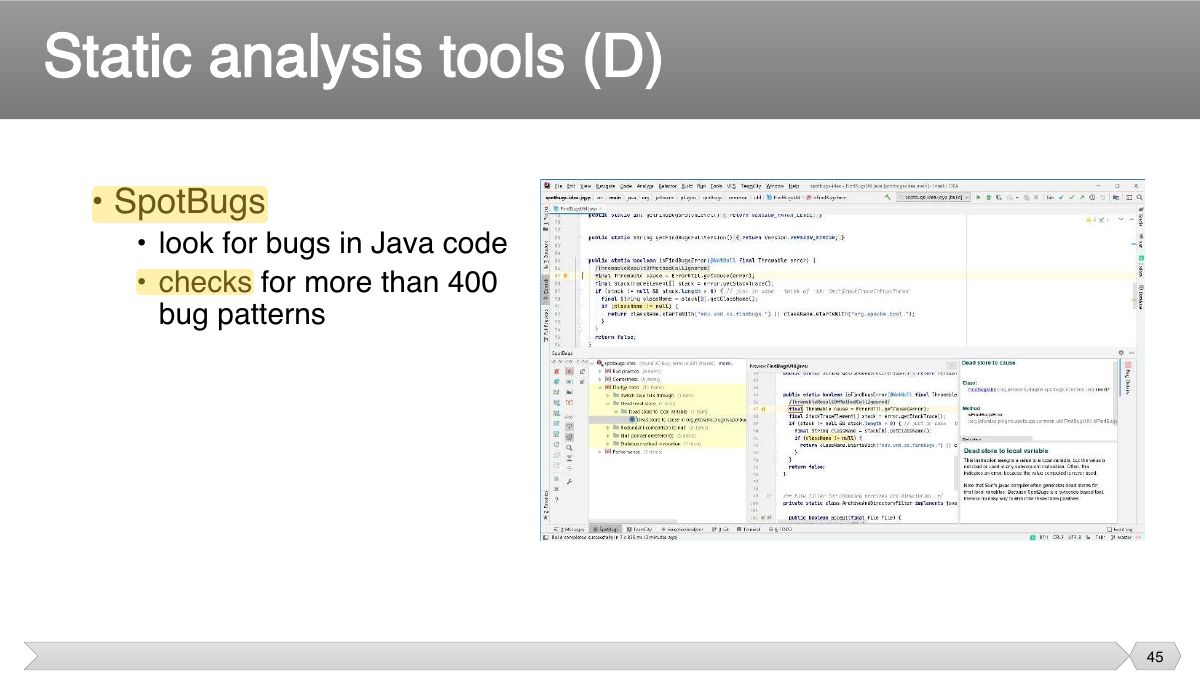Click the green Run button
The width and height of the screenshot is (1200, 676).
978,197
